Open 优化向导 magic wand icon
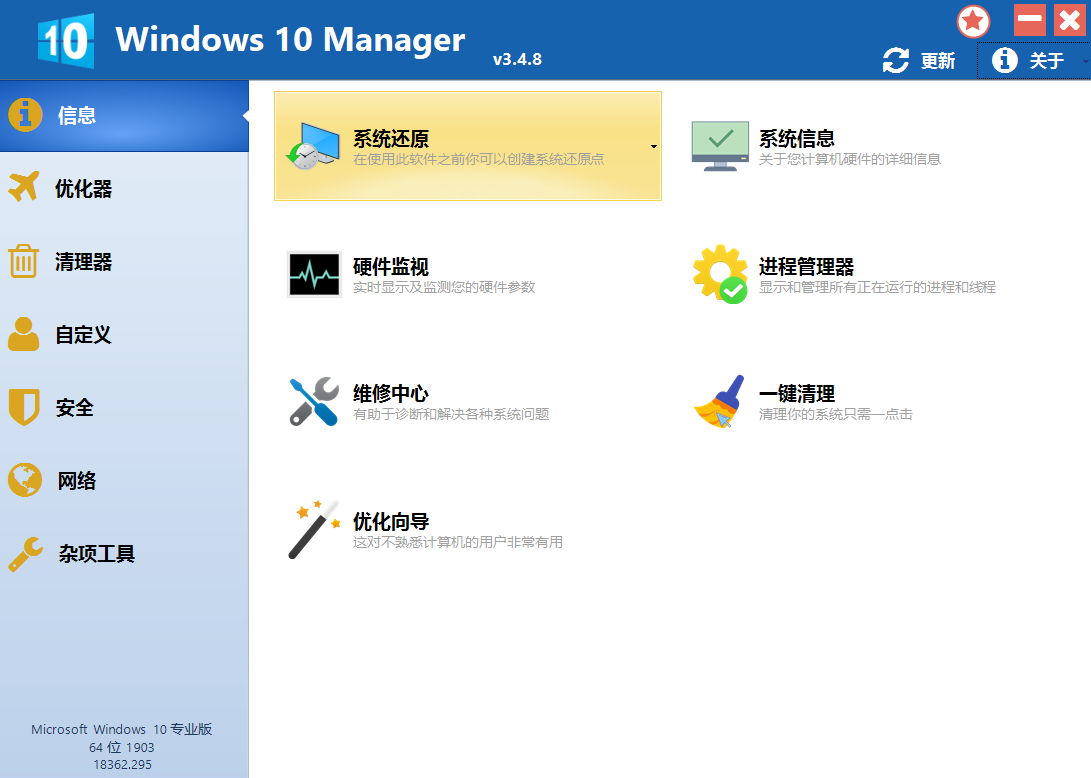1091x778 pixels. pyautogui.click(x=314, y=529)
